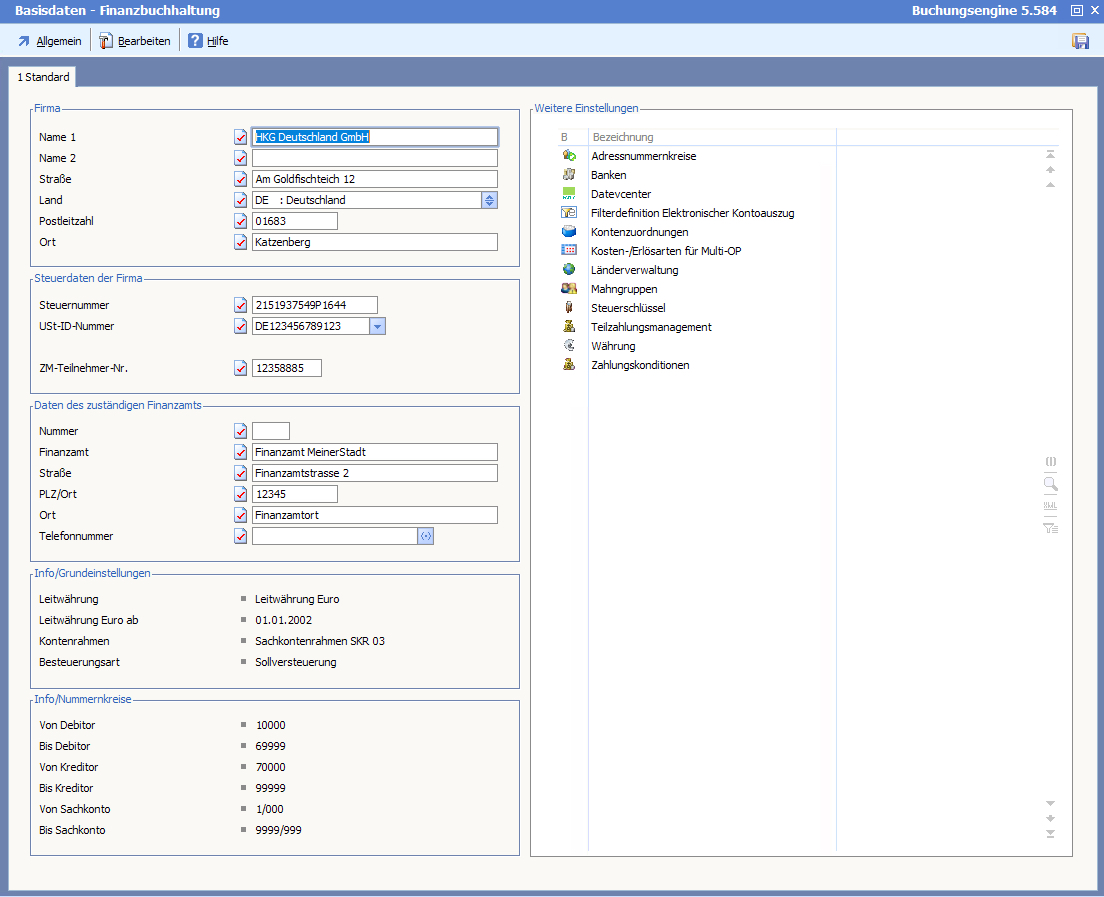Open the Datevcenter entry

(x=620, y=194)
